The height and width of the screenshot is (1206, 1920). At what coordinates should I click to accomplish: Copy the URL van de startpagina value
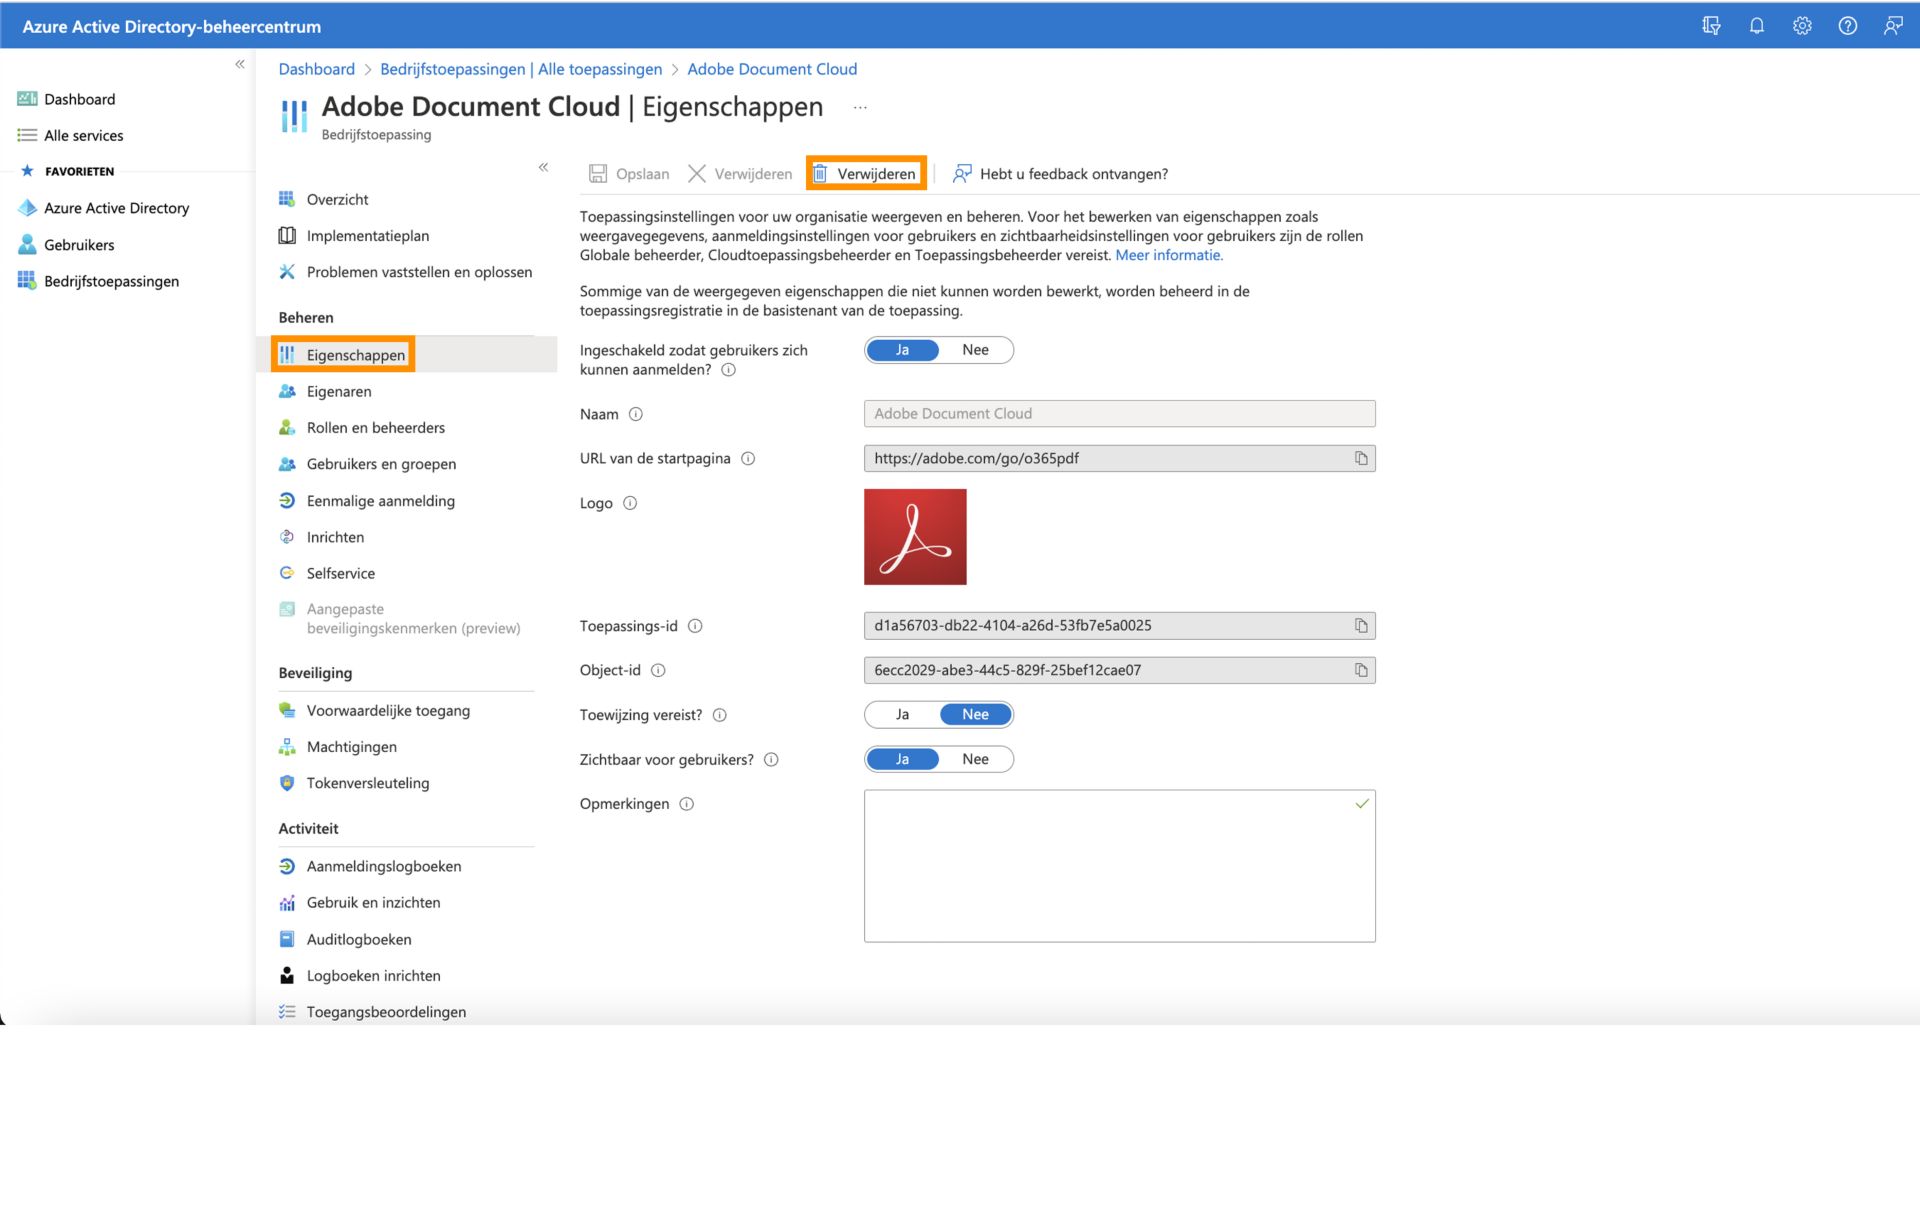1361,458
